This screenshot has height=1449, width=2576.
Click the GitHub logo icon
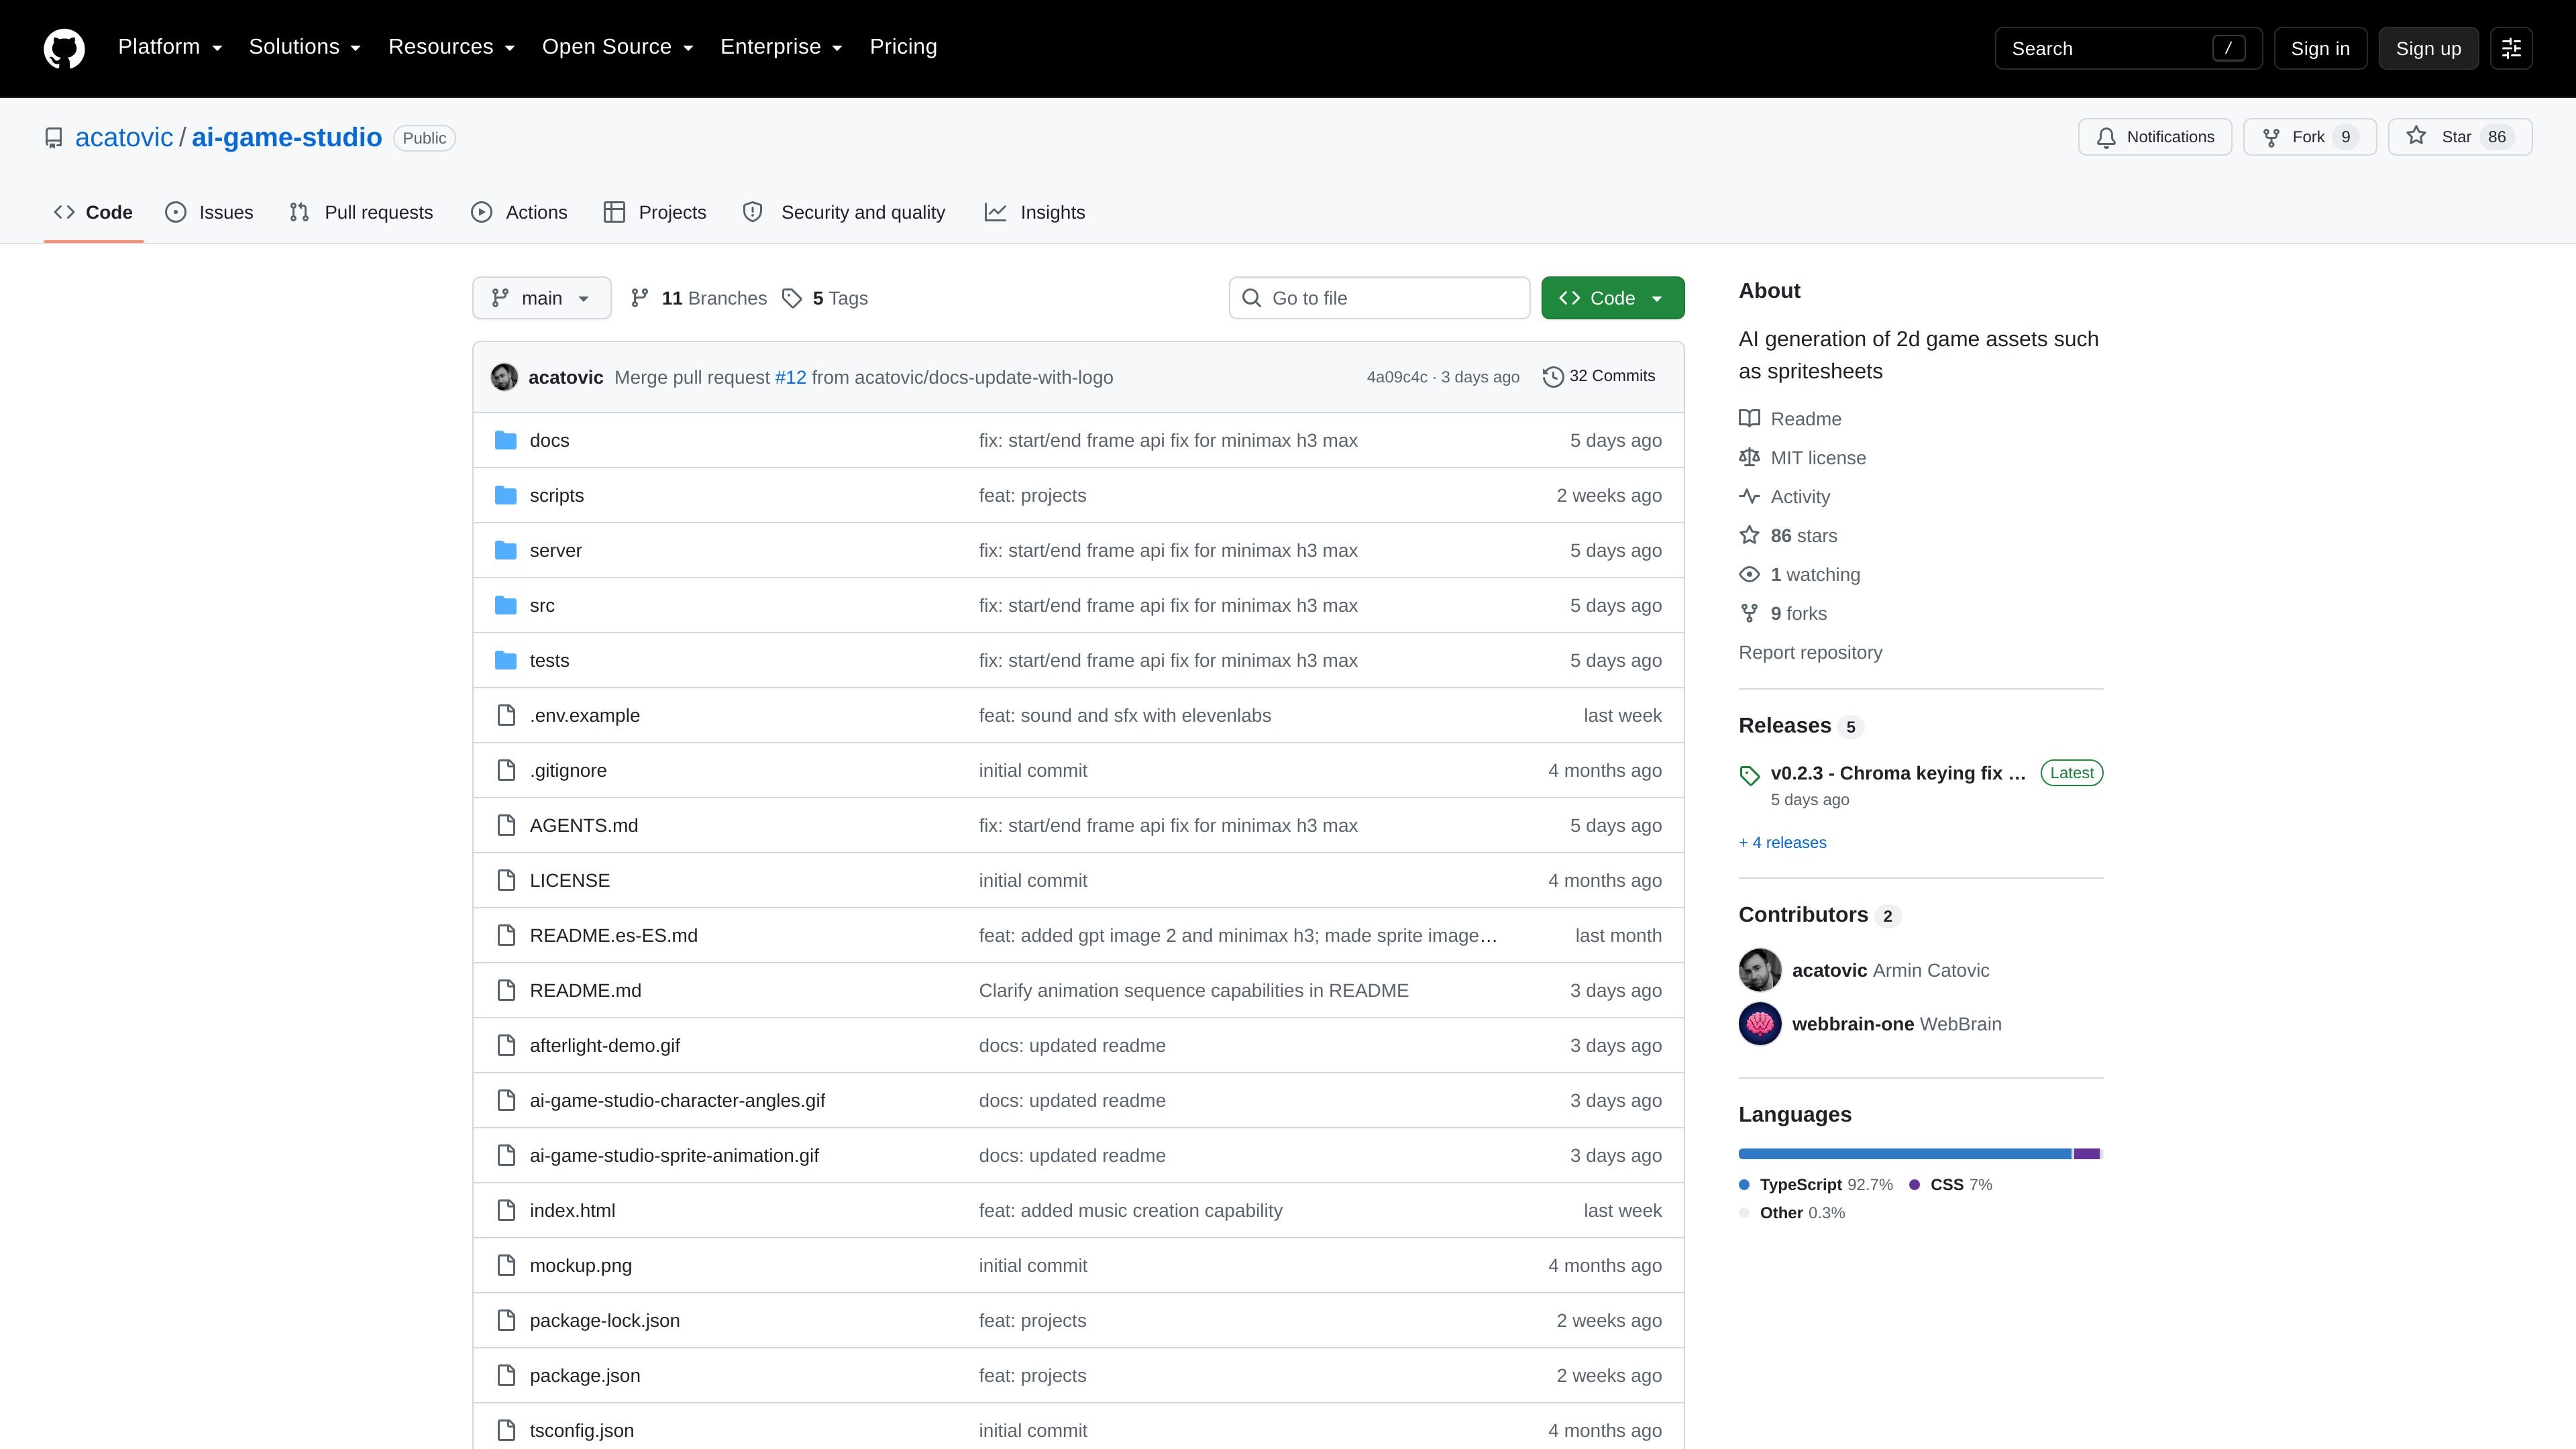(64, 48)
